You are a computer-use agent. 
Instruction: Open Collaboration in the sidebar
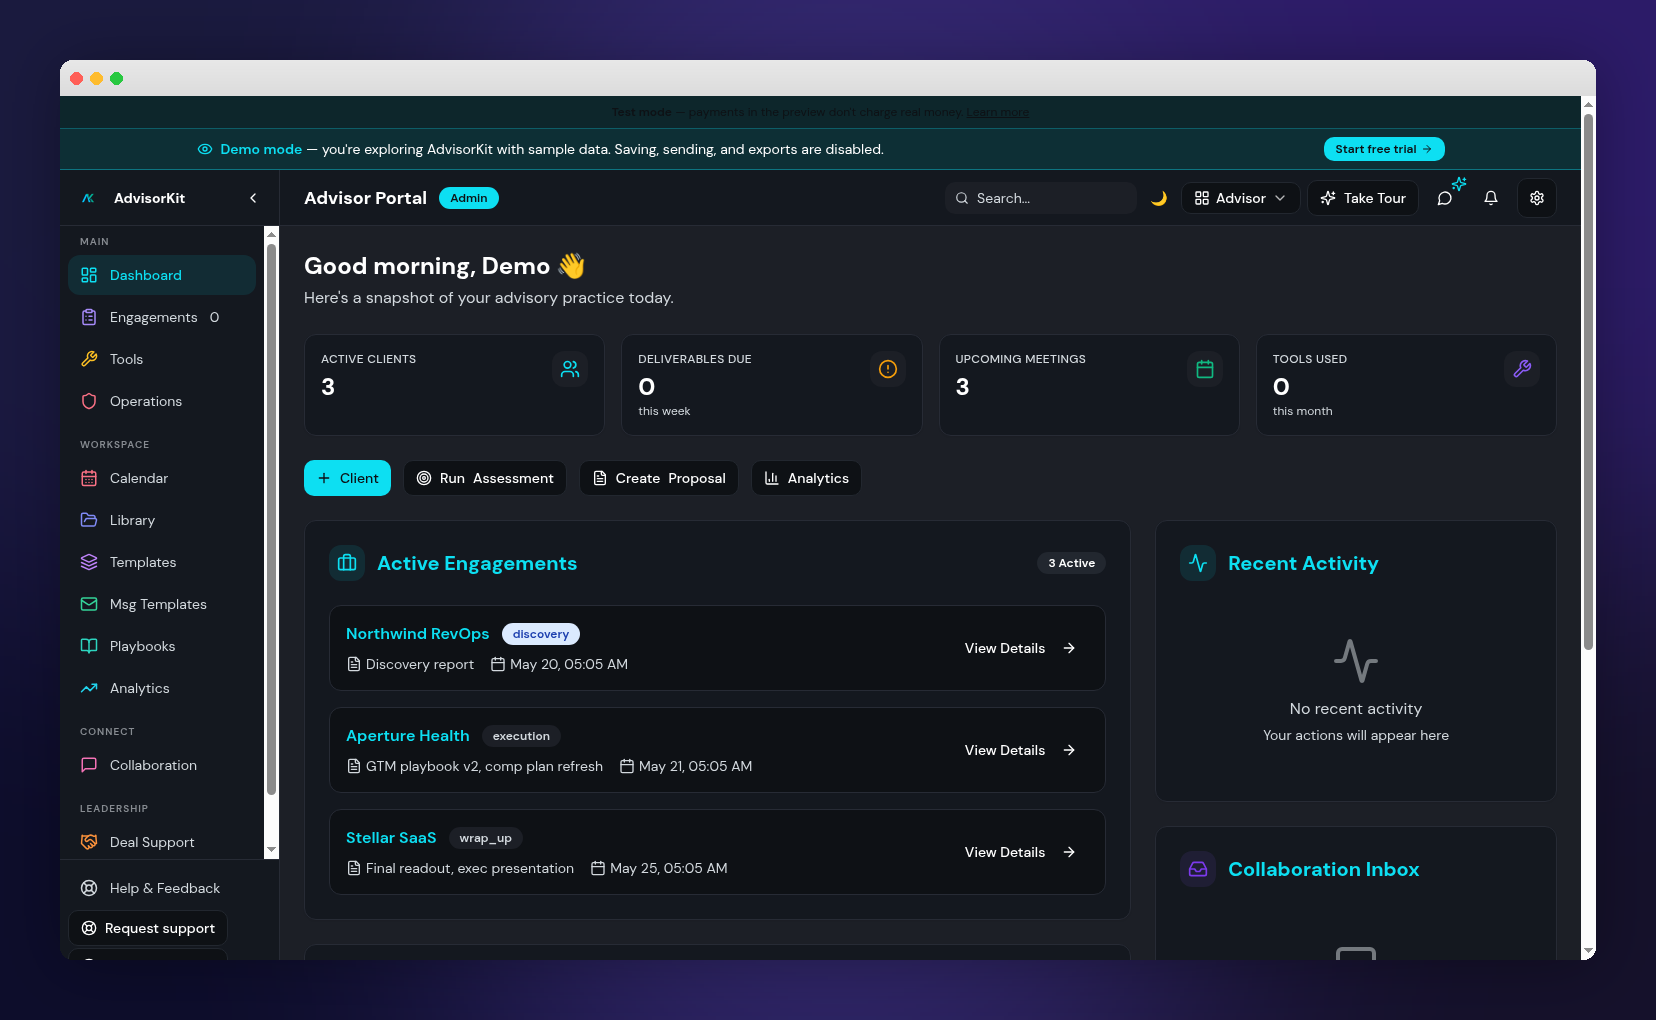(x=162, y=765)
